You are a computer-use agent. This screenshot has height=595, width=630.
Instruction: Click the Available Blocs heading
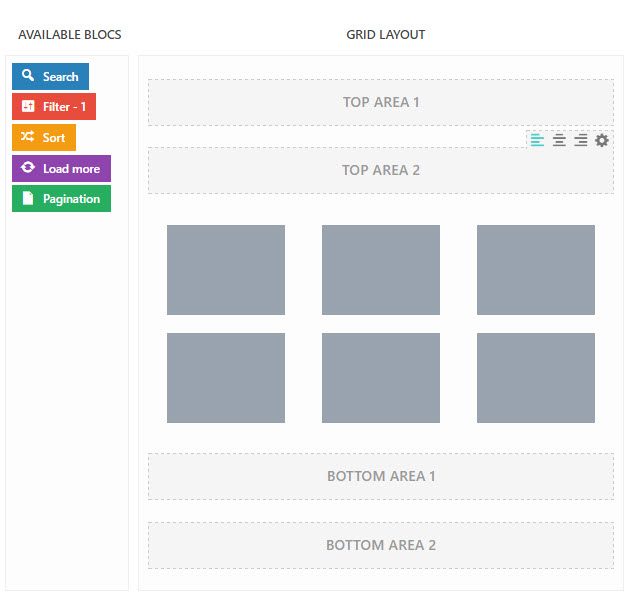(x=70, y=35)
